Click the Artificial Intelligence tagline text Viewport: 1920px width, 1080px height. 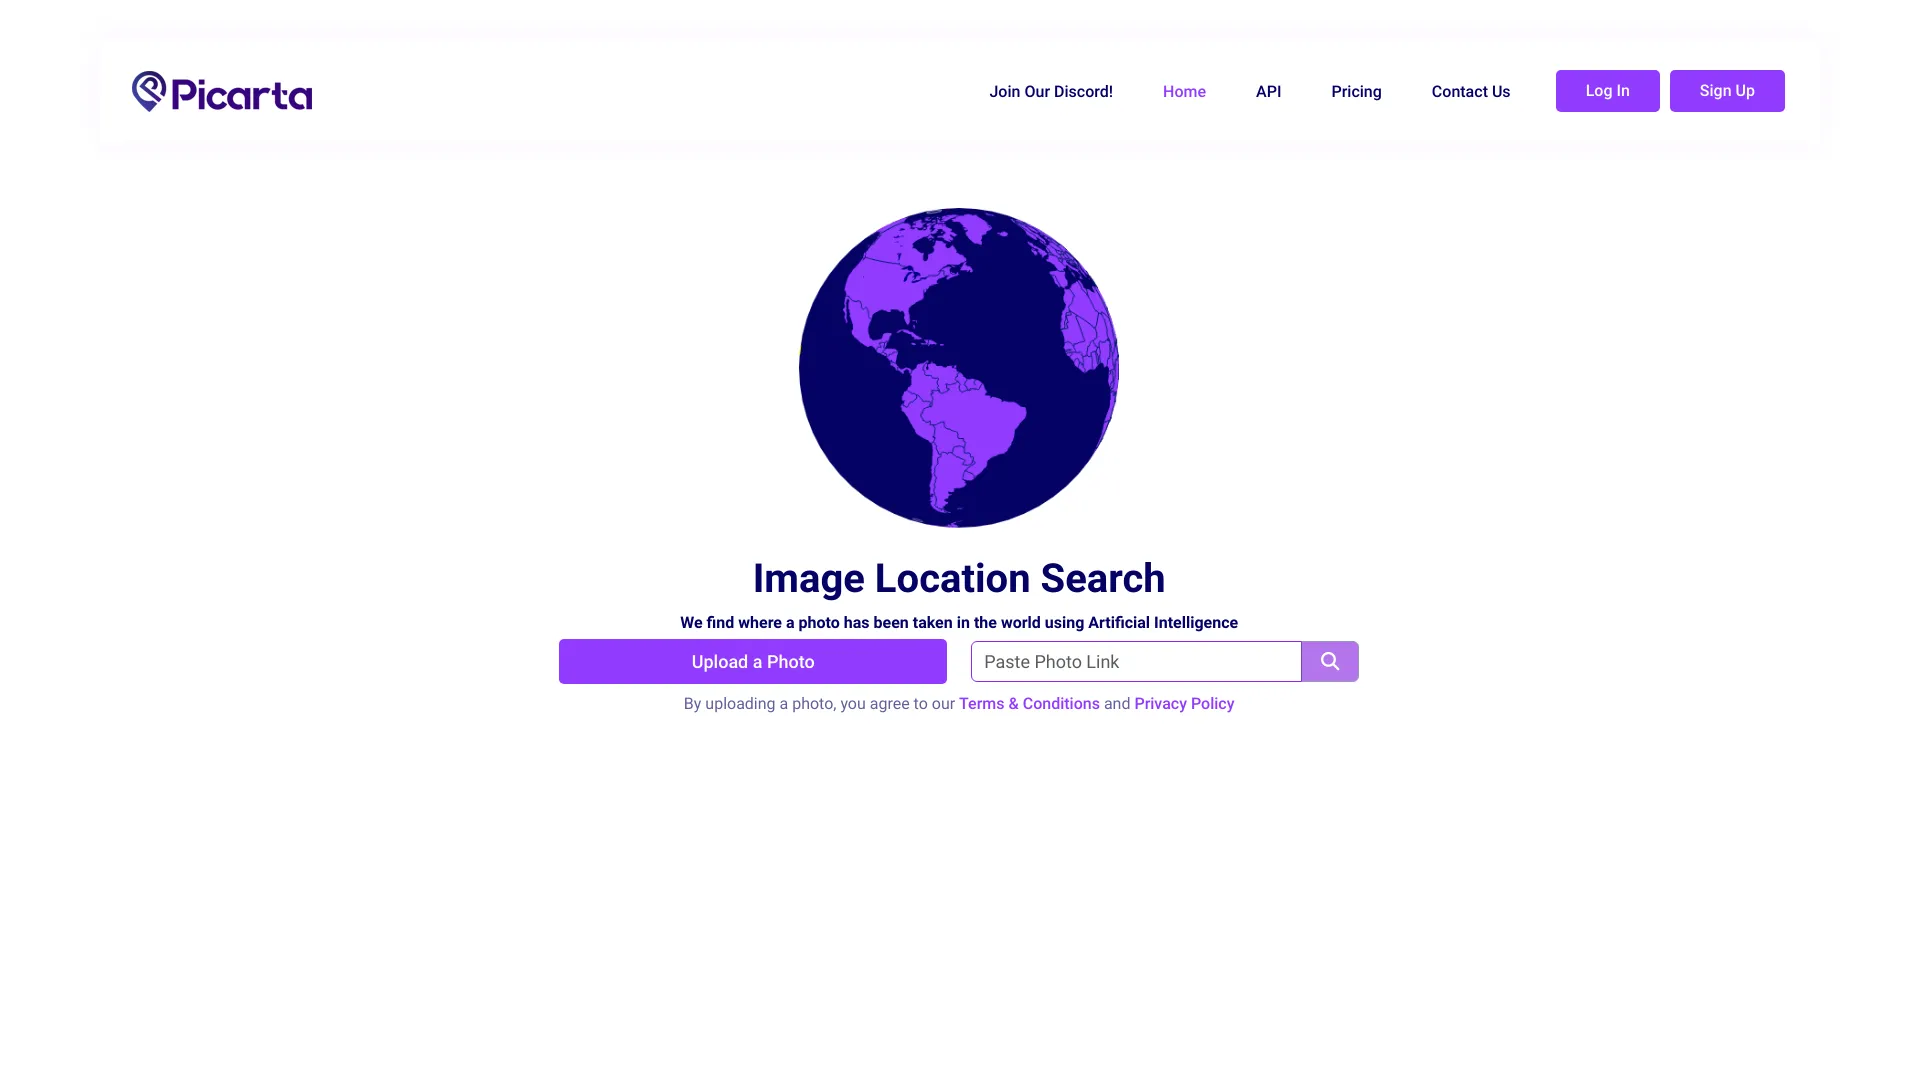(x=958, y=622)
